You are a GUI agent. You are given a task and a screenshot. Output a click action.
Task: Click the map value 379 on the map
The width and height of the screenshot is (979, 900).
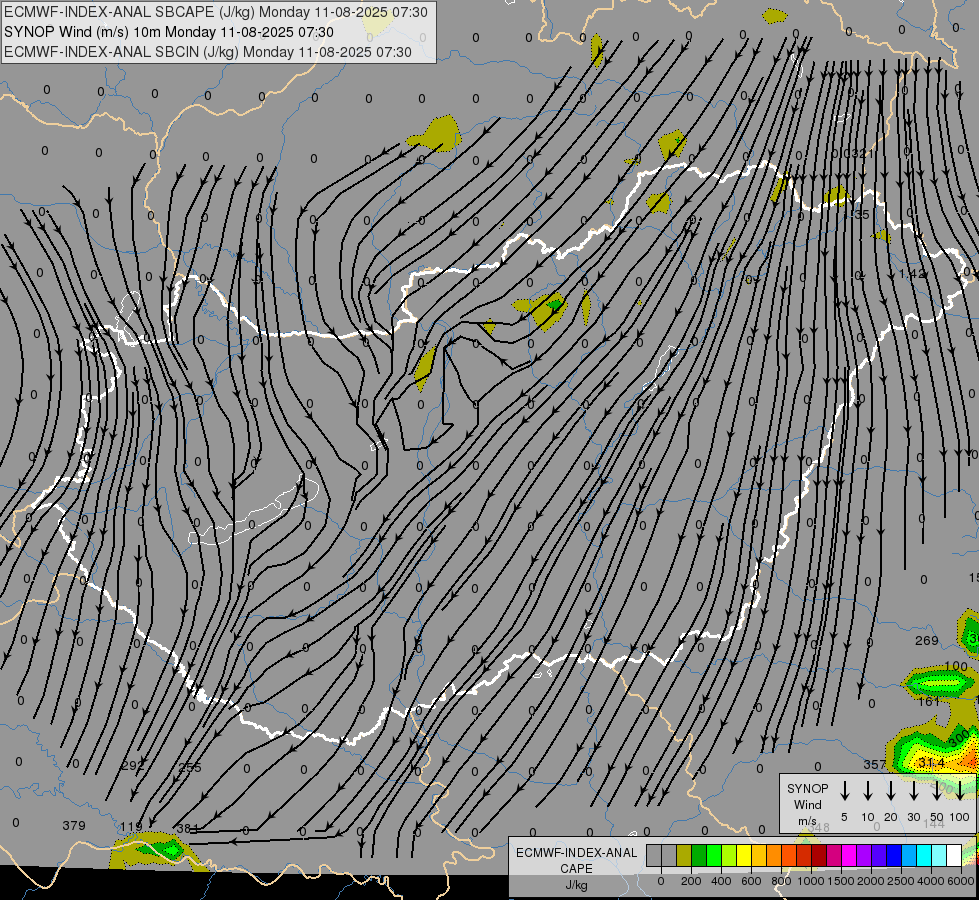tap(74, 826)
